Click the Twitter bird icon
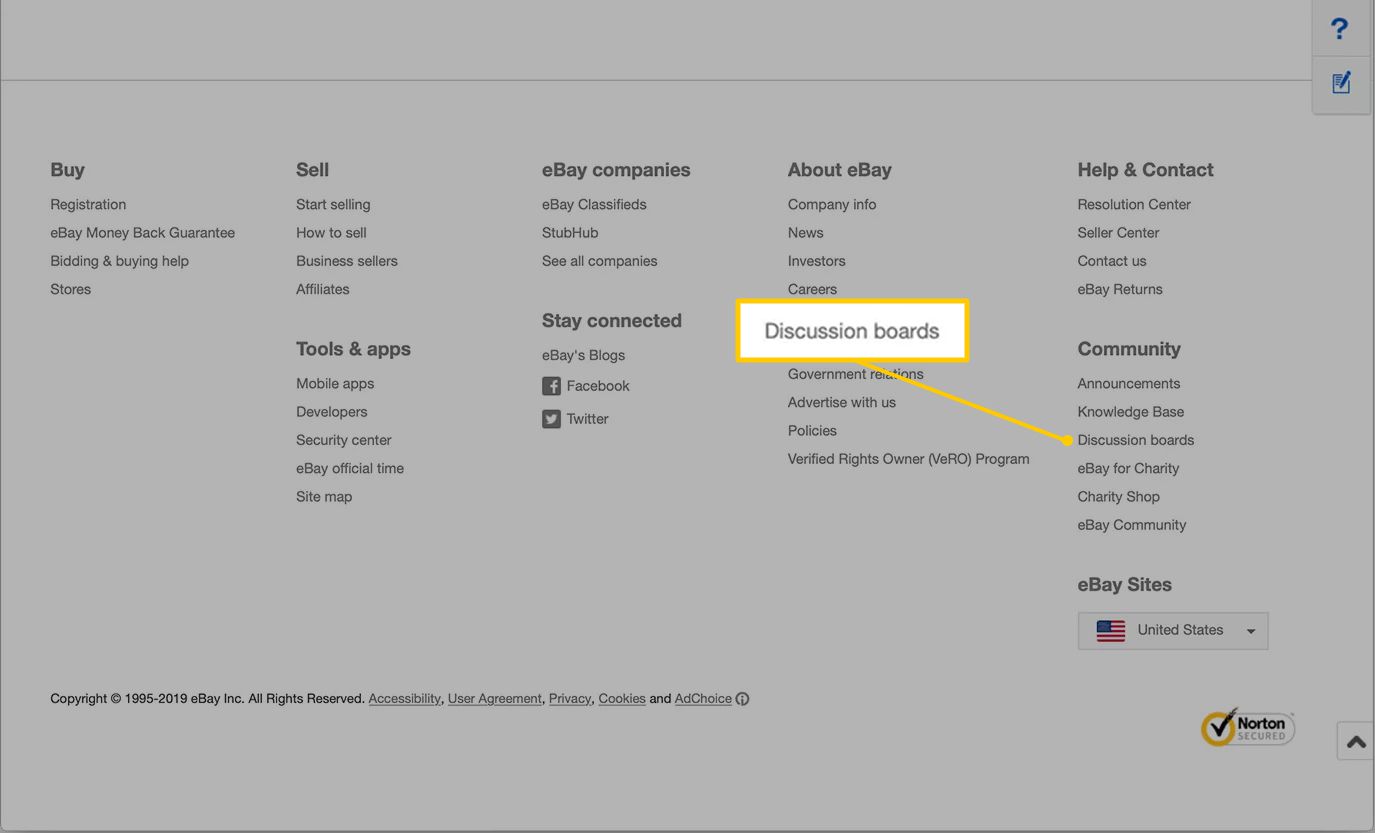 (x=551, y=419)
